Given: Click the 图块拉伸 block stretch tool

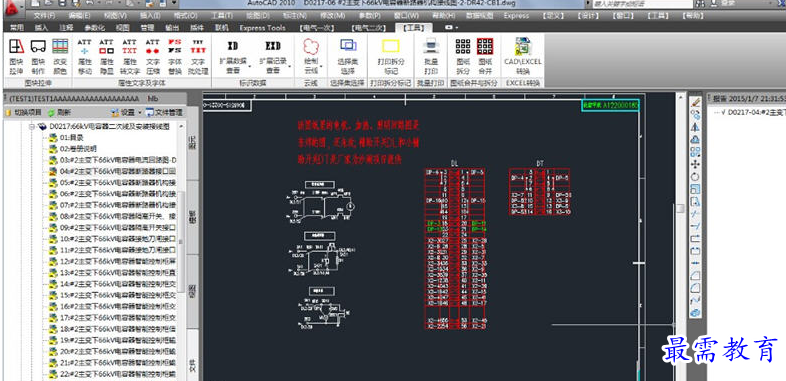Looking at the screenshot, I should [17, 56].
